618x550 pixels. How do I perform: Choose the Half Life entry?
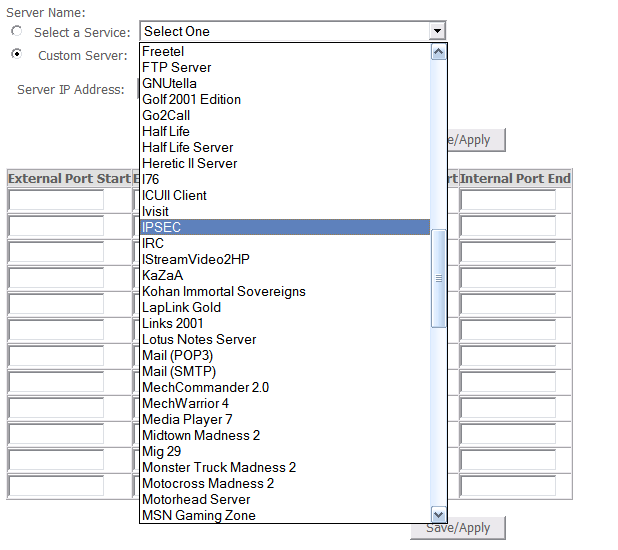tap(285, 131)
